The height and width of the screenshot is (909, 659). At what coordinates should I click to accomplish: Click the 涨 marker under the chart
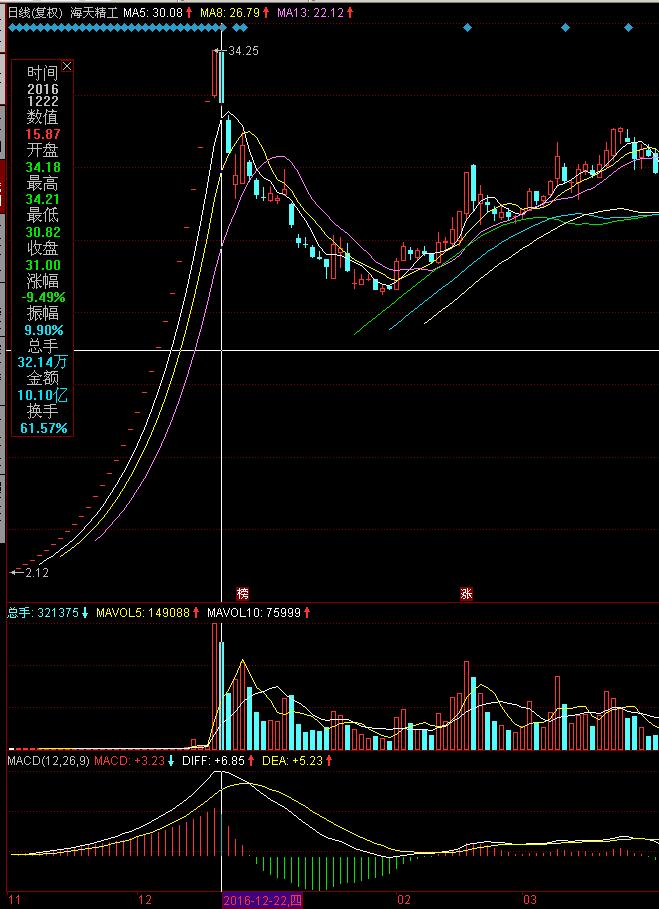(467, 594)
